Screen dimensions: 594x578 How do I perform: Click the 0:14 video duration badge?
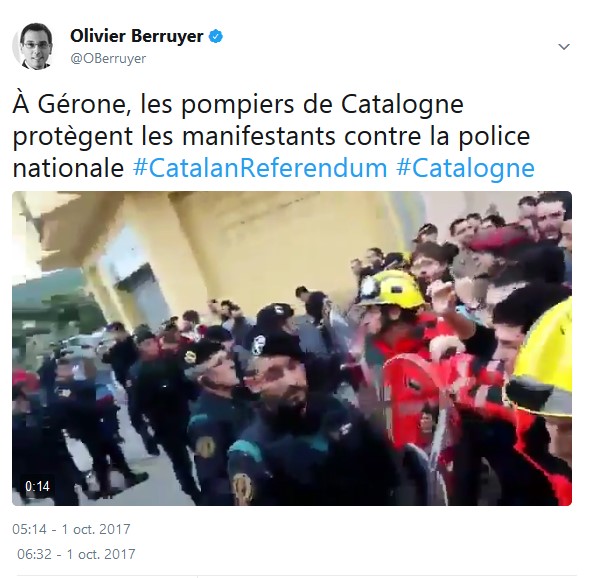pyautogui.click(x=37, y=486)
